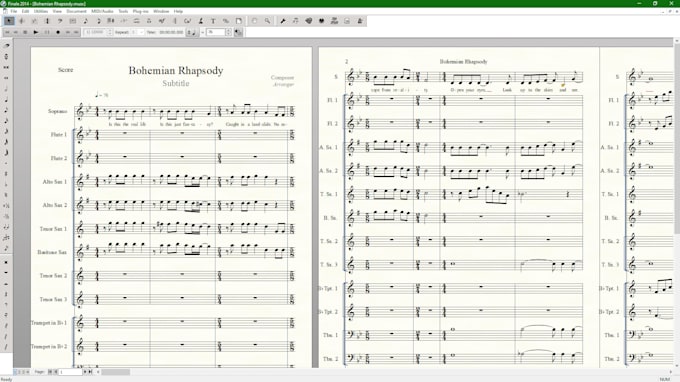Select the Key Signature tool

[x=34, y=21]
